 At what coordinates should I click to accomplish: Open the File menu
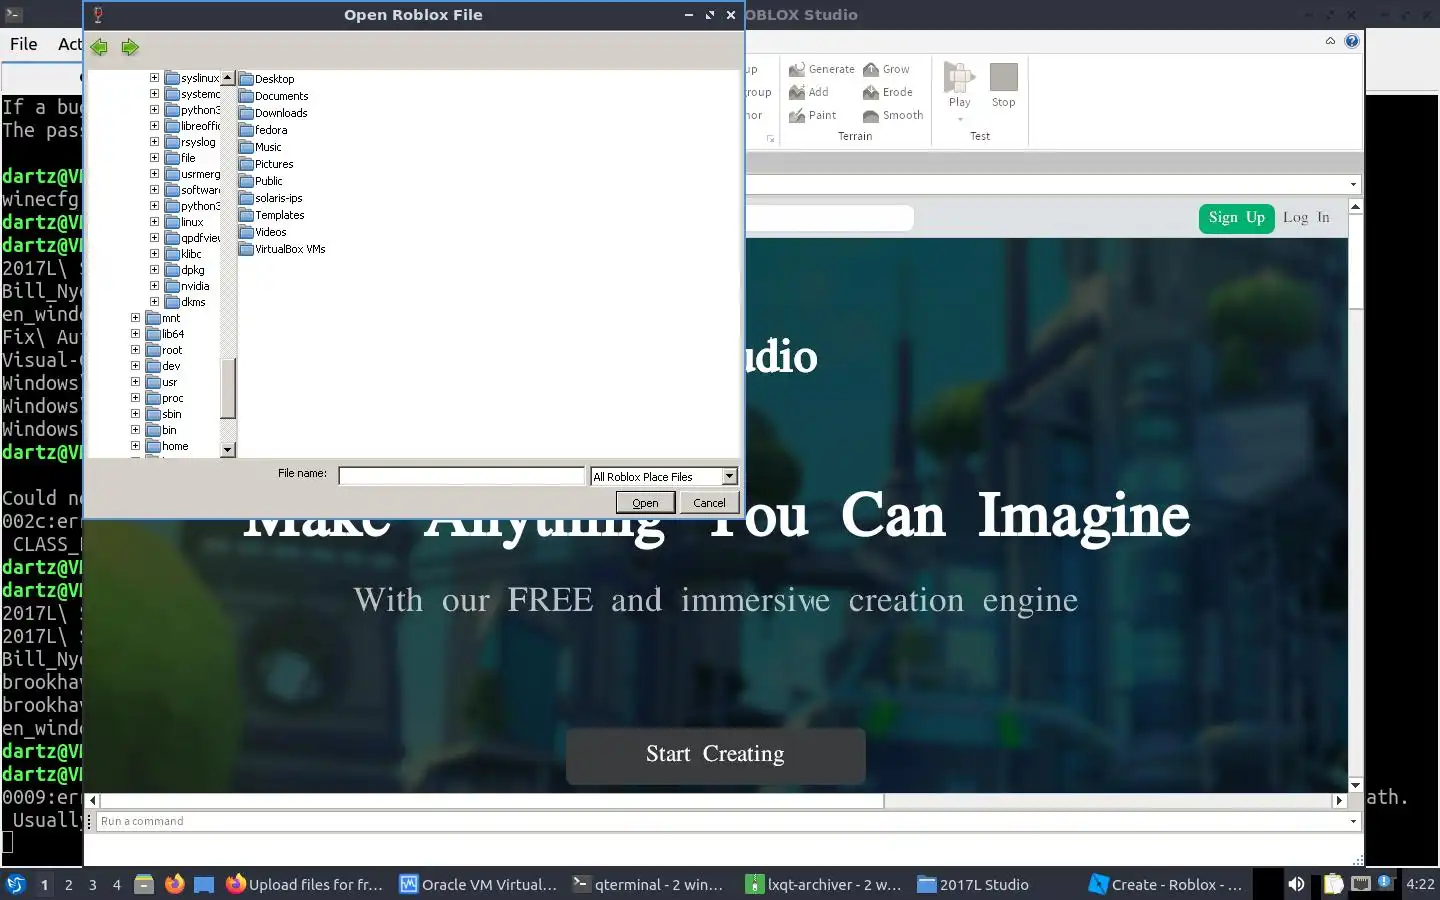pyautogui.click(x=23, y=44)
